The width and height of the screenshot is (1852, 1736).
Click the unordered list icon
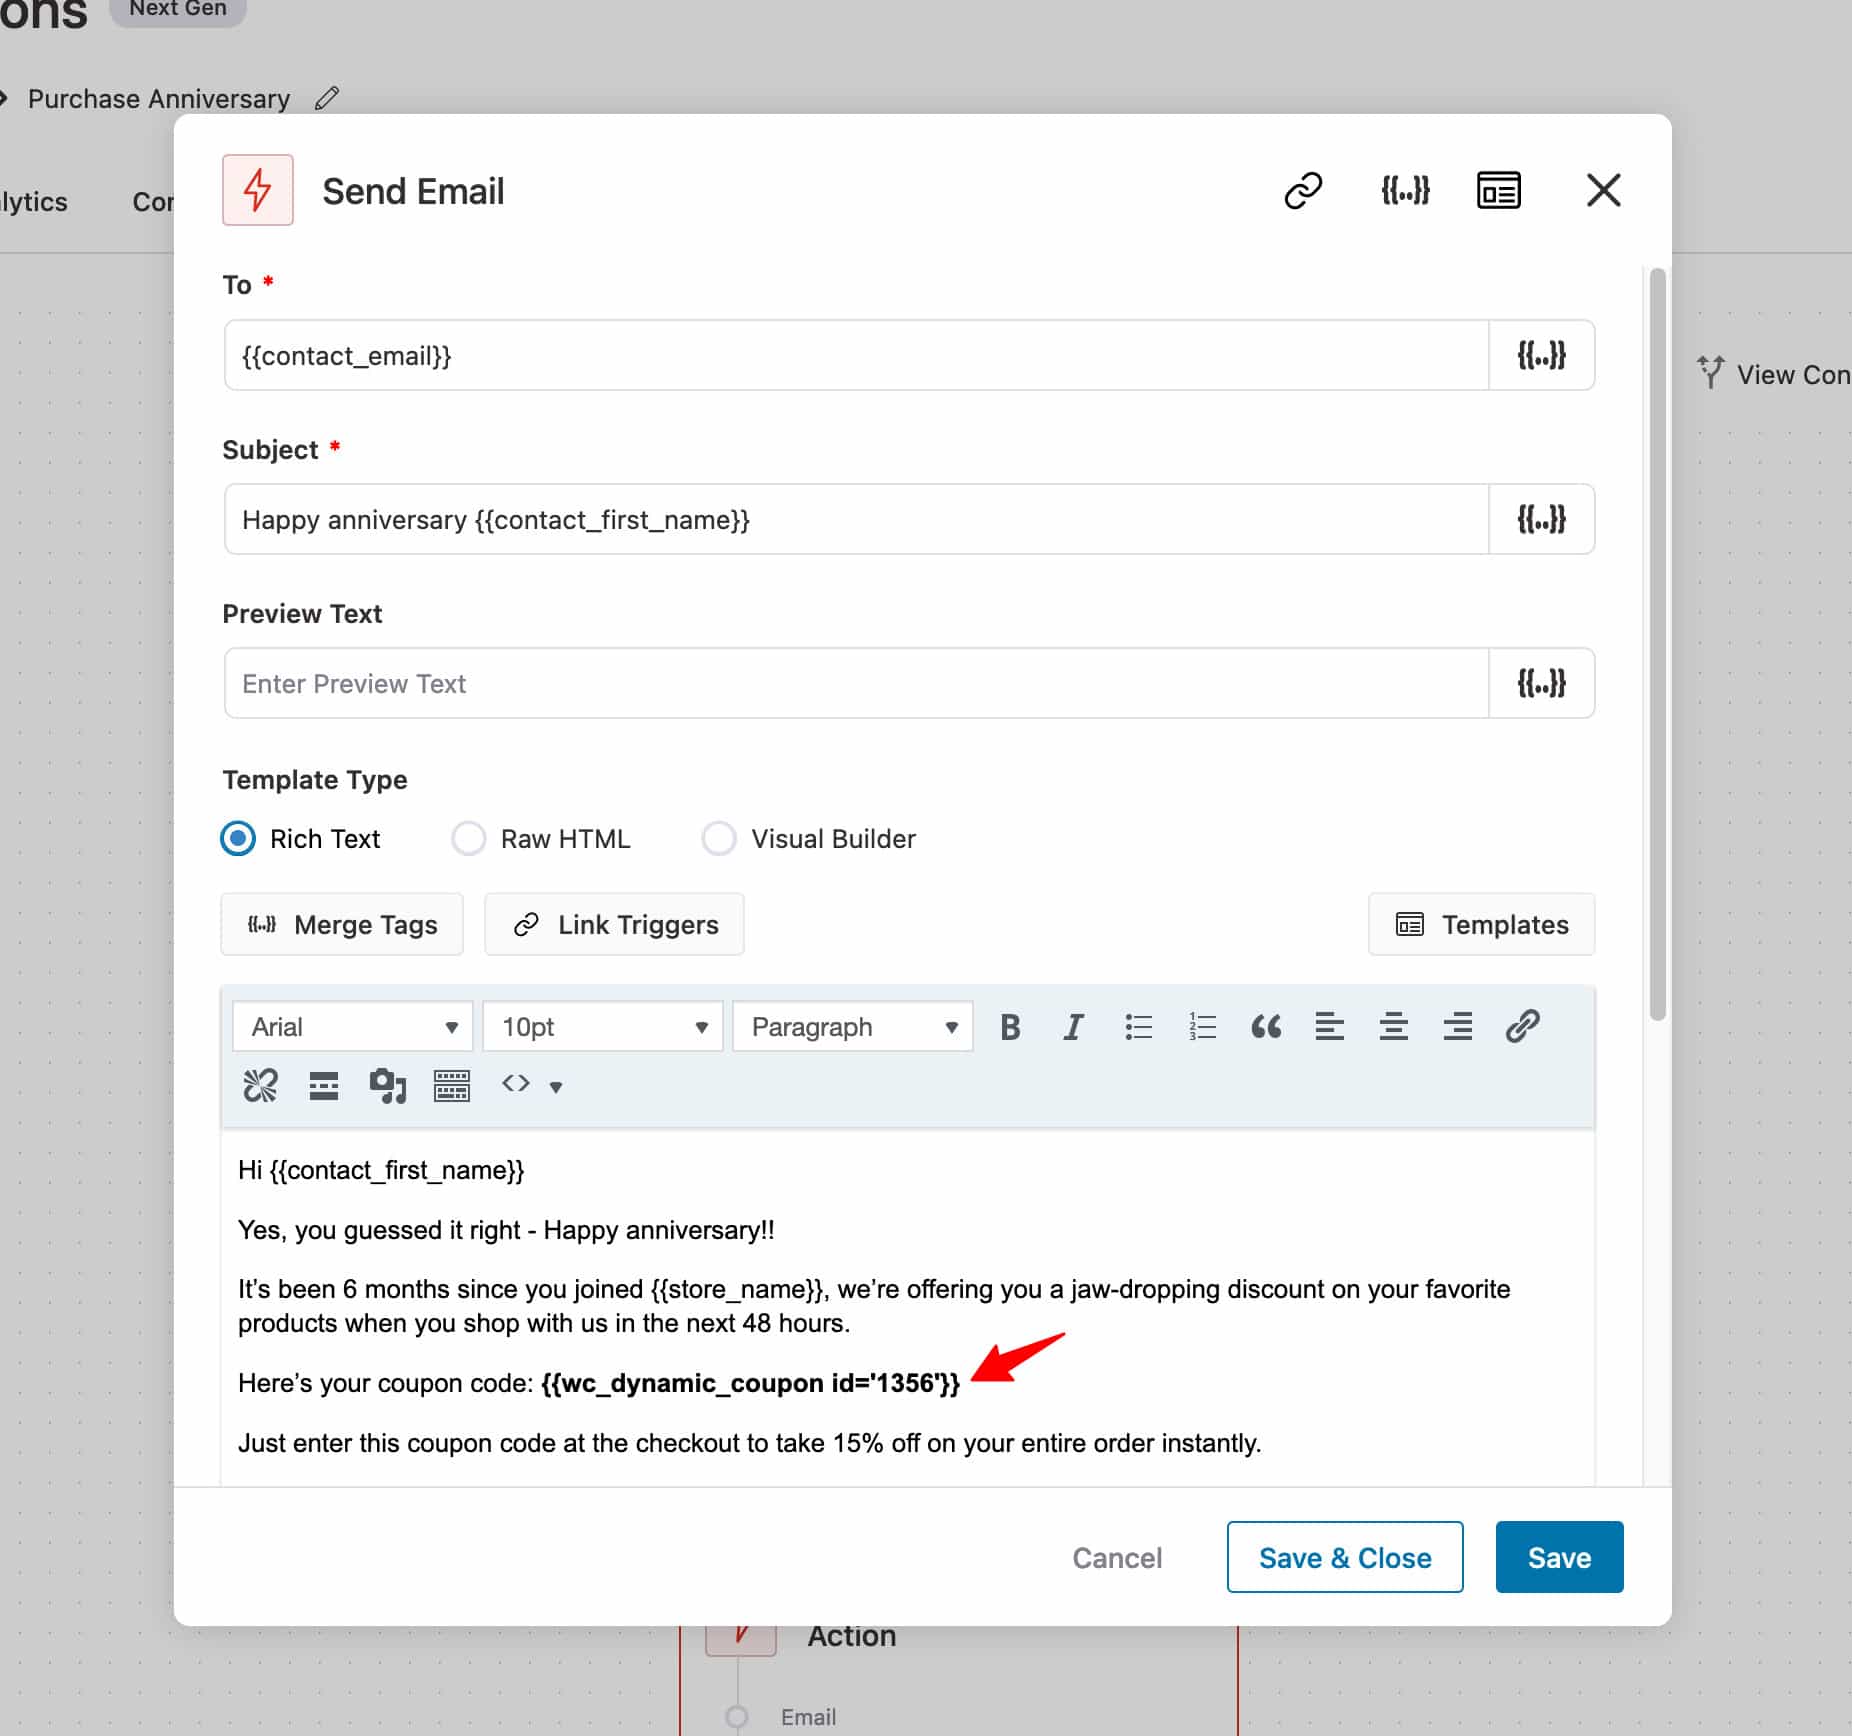[1139, 1026]
